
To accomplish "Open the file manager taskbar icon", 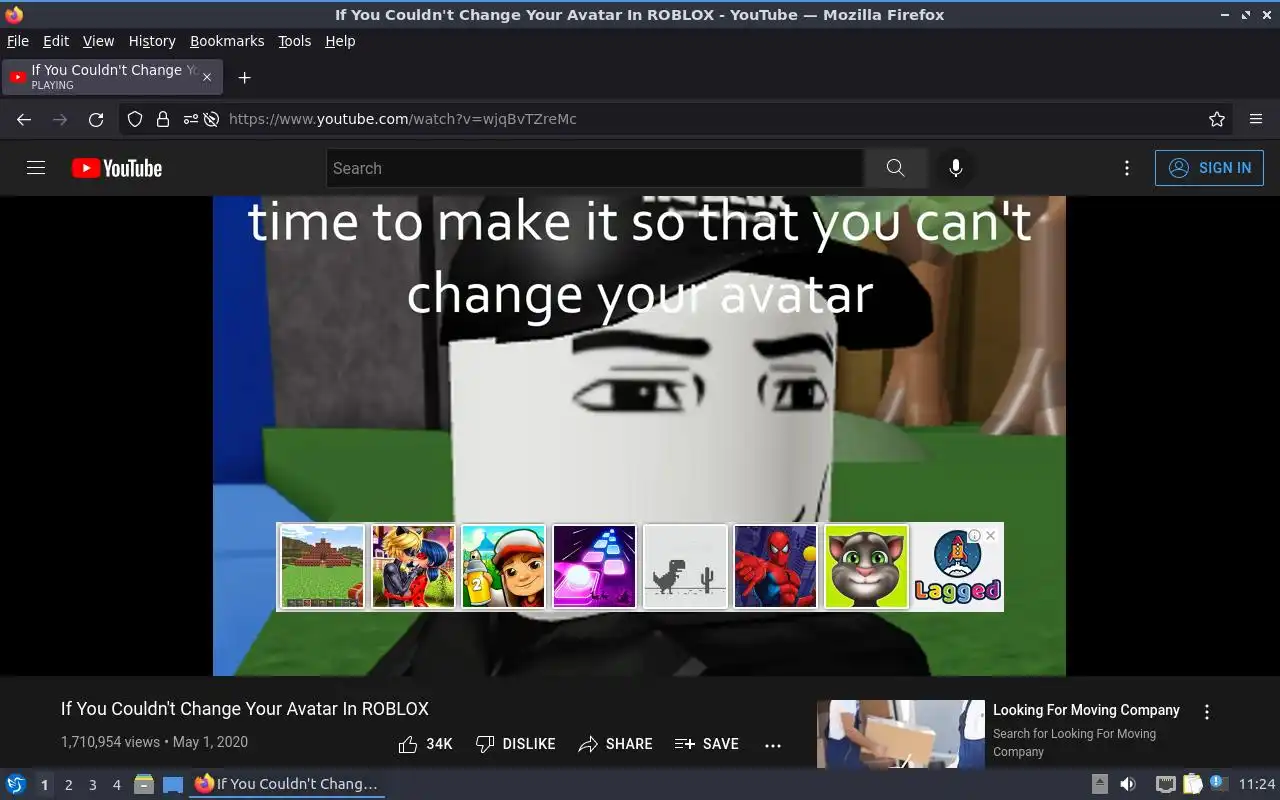I will coord(144,784).
